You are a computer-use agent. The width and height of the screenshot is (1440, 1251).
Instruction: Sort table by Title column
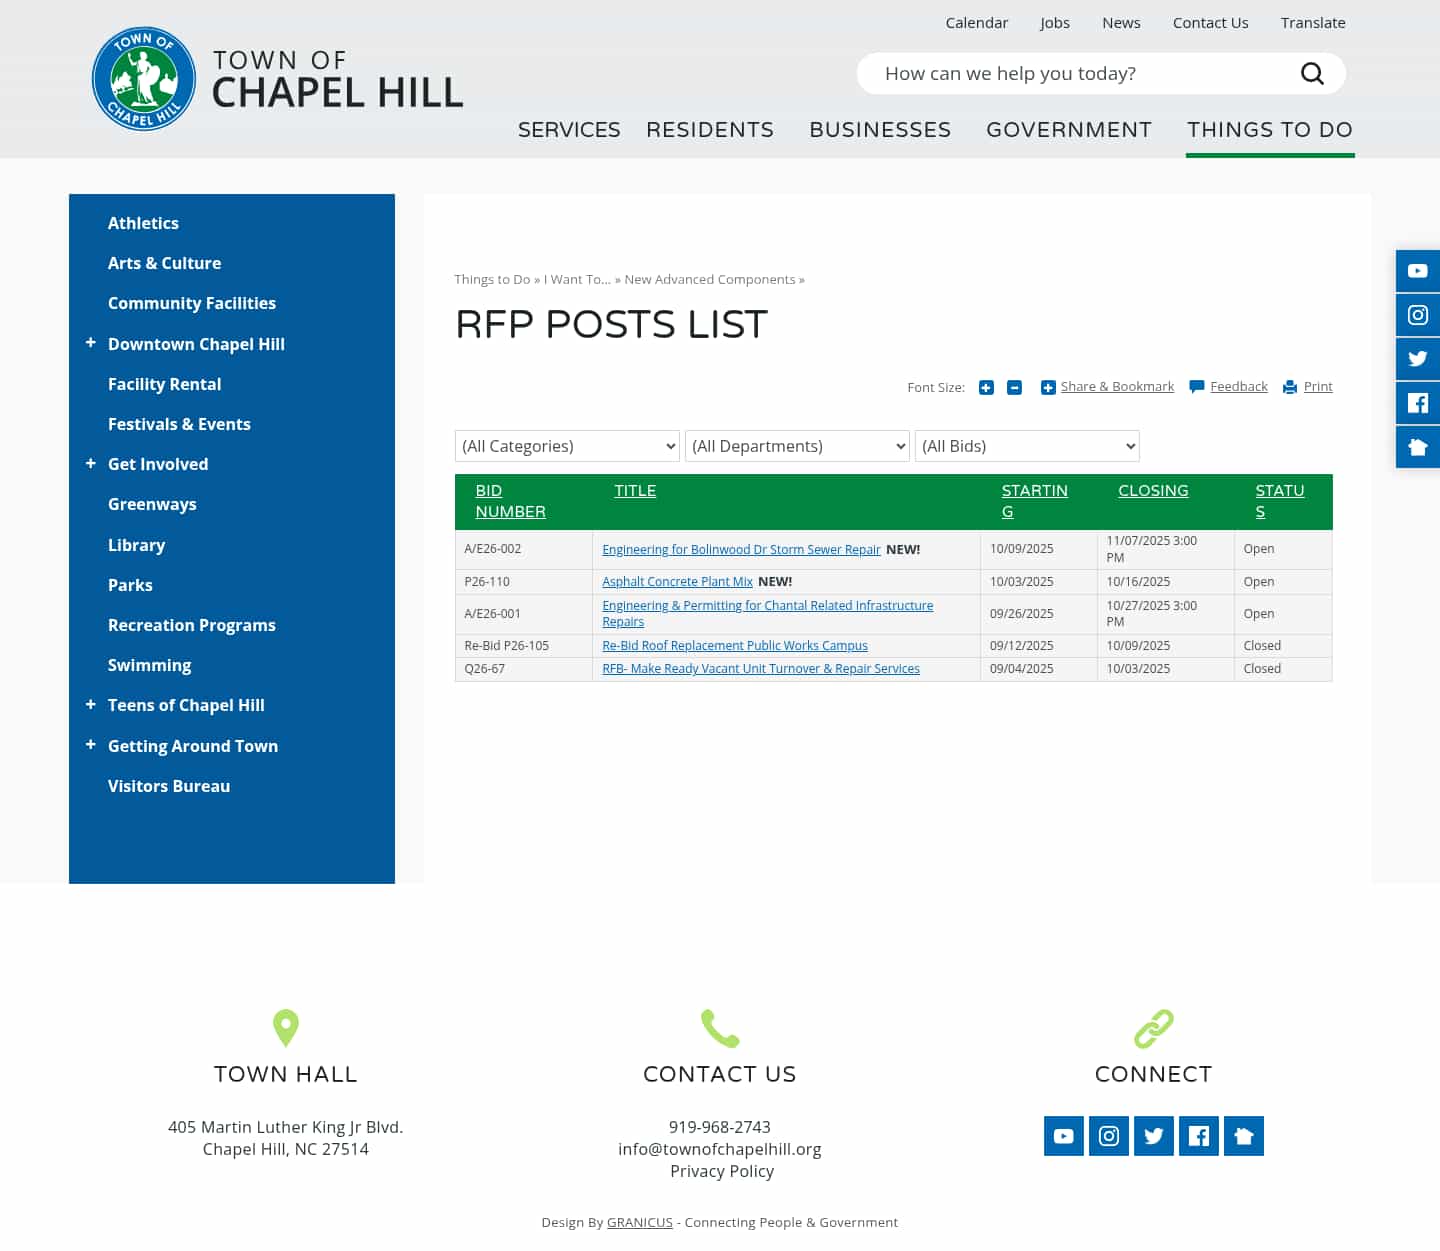click(635, 491)
